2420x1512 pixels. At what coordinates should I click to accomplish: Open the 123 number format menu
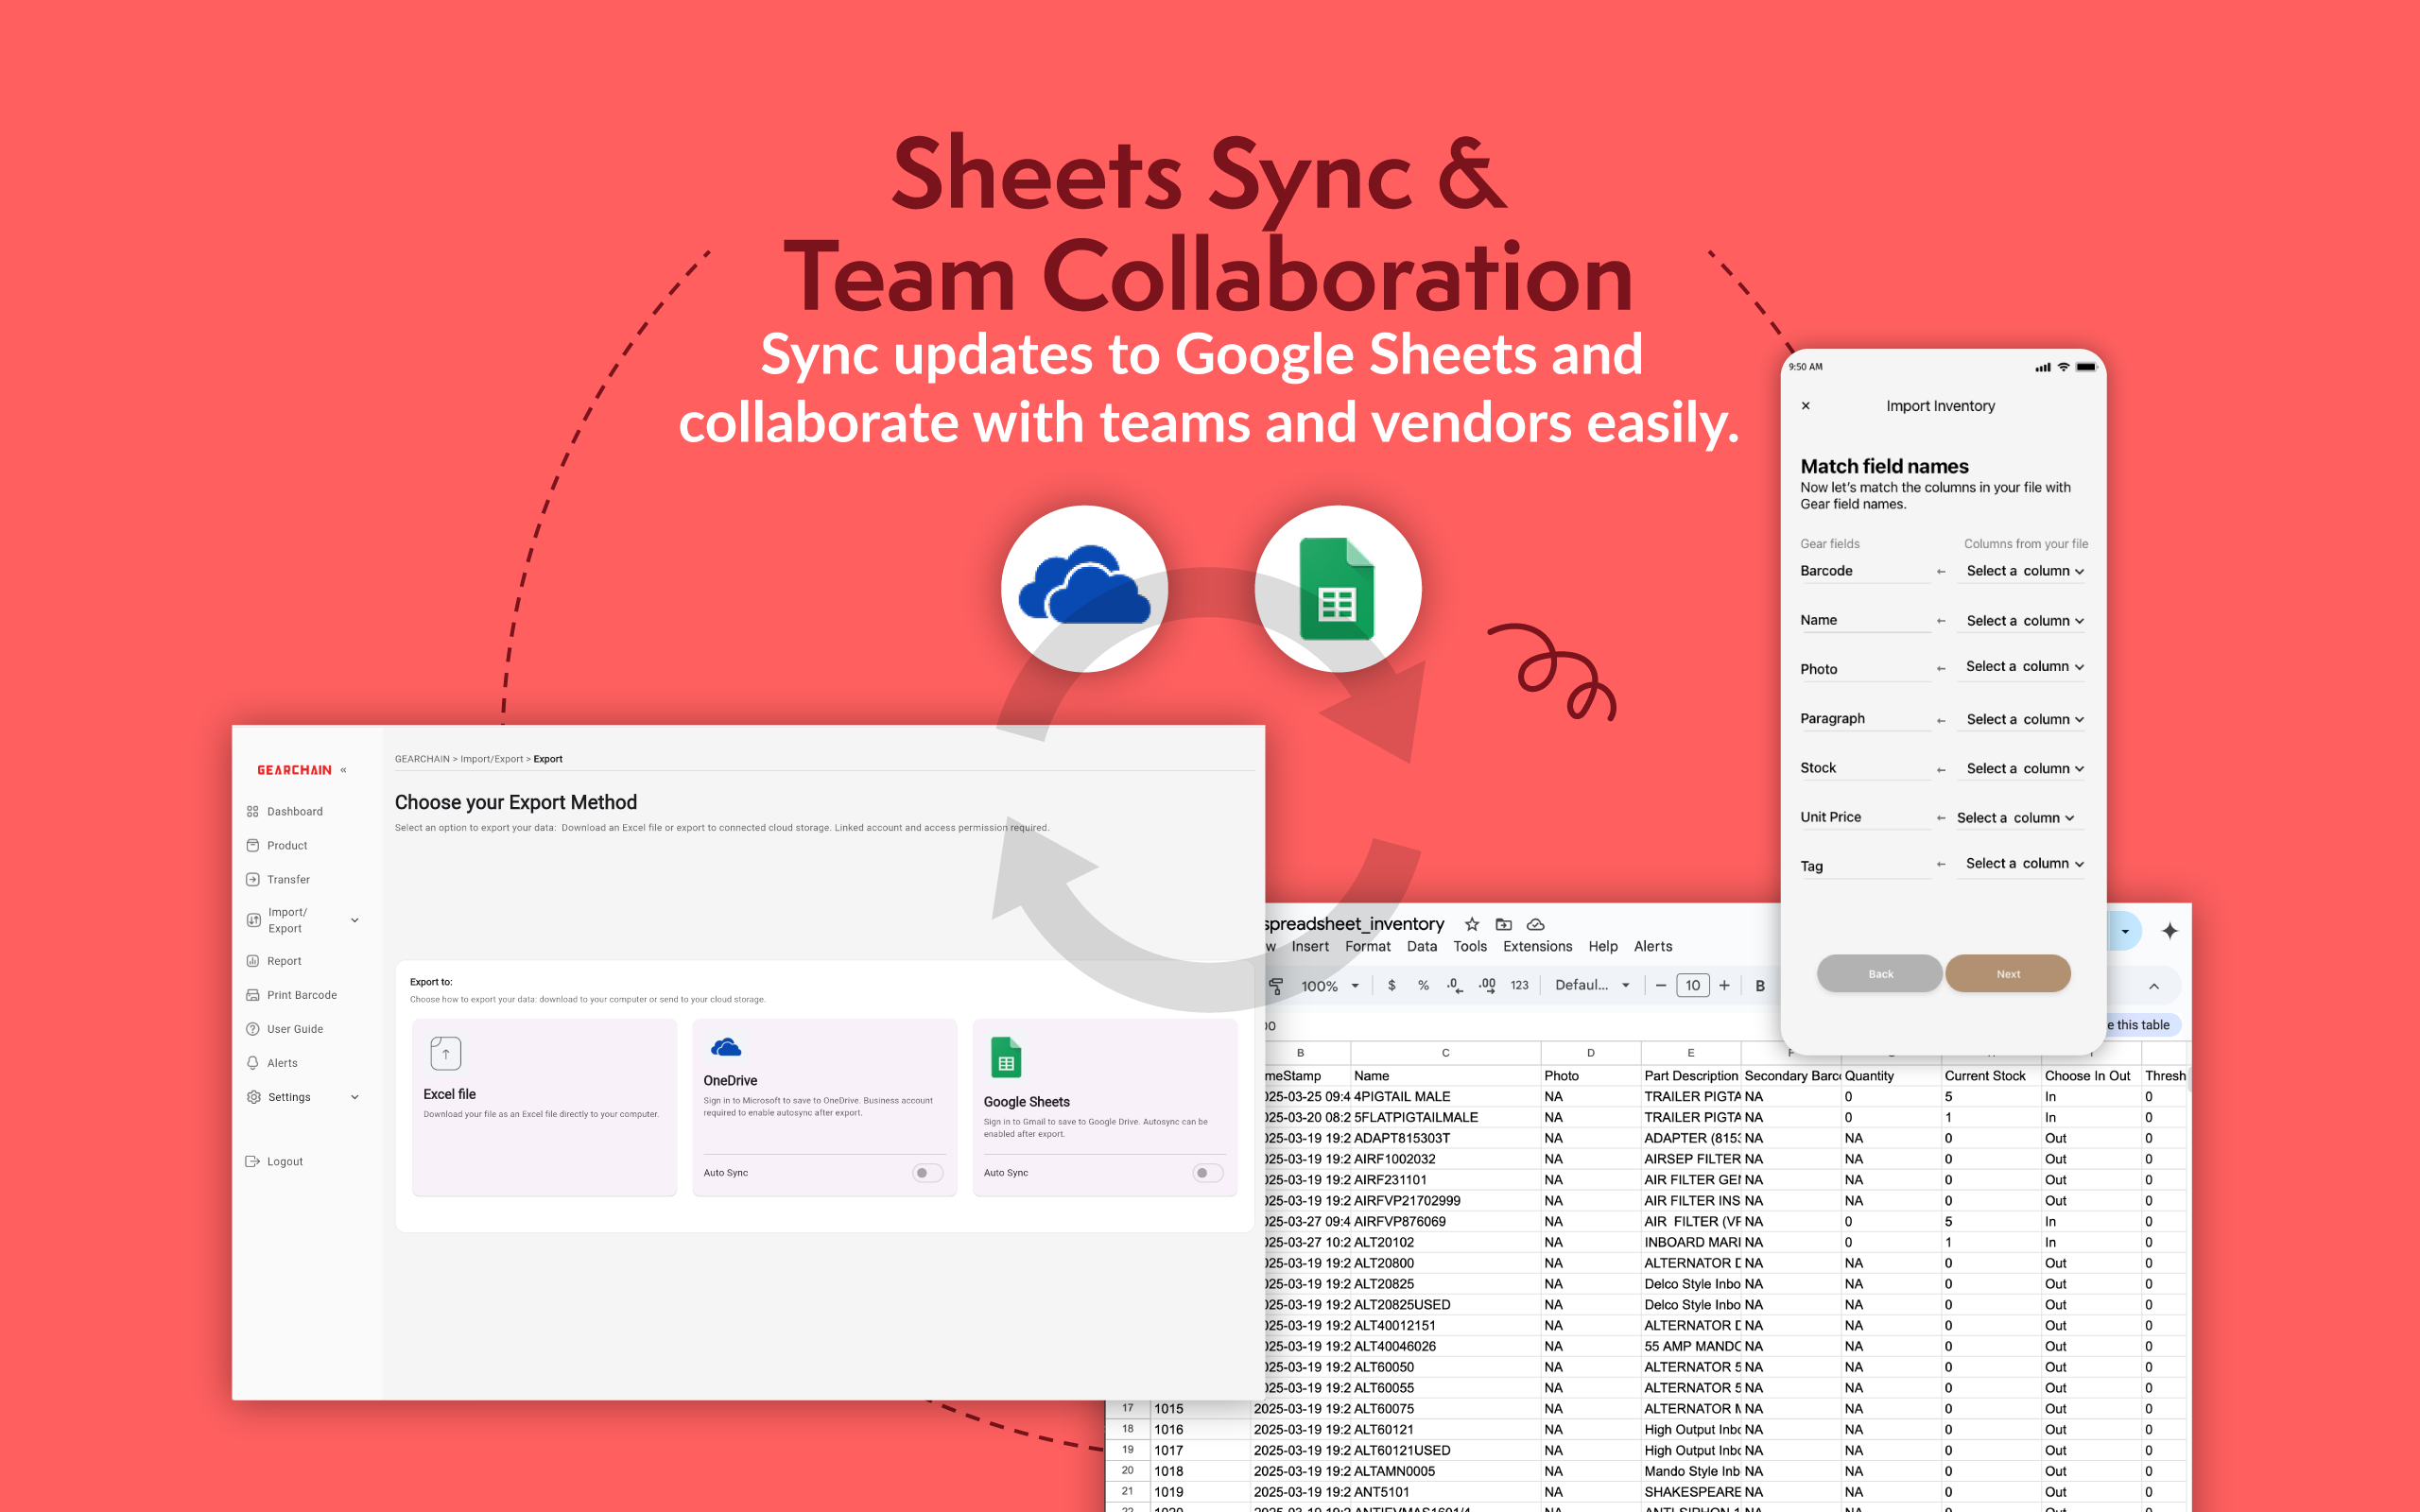(1519, 985)
